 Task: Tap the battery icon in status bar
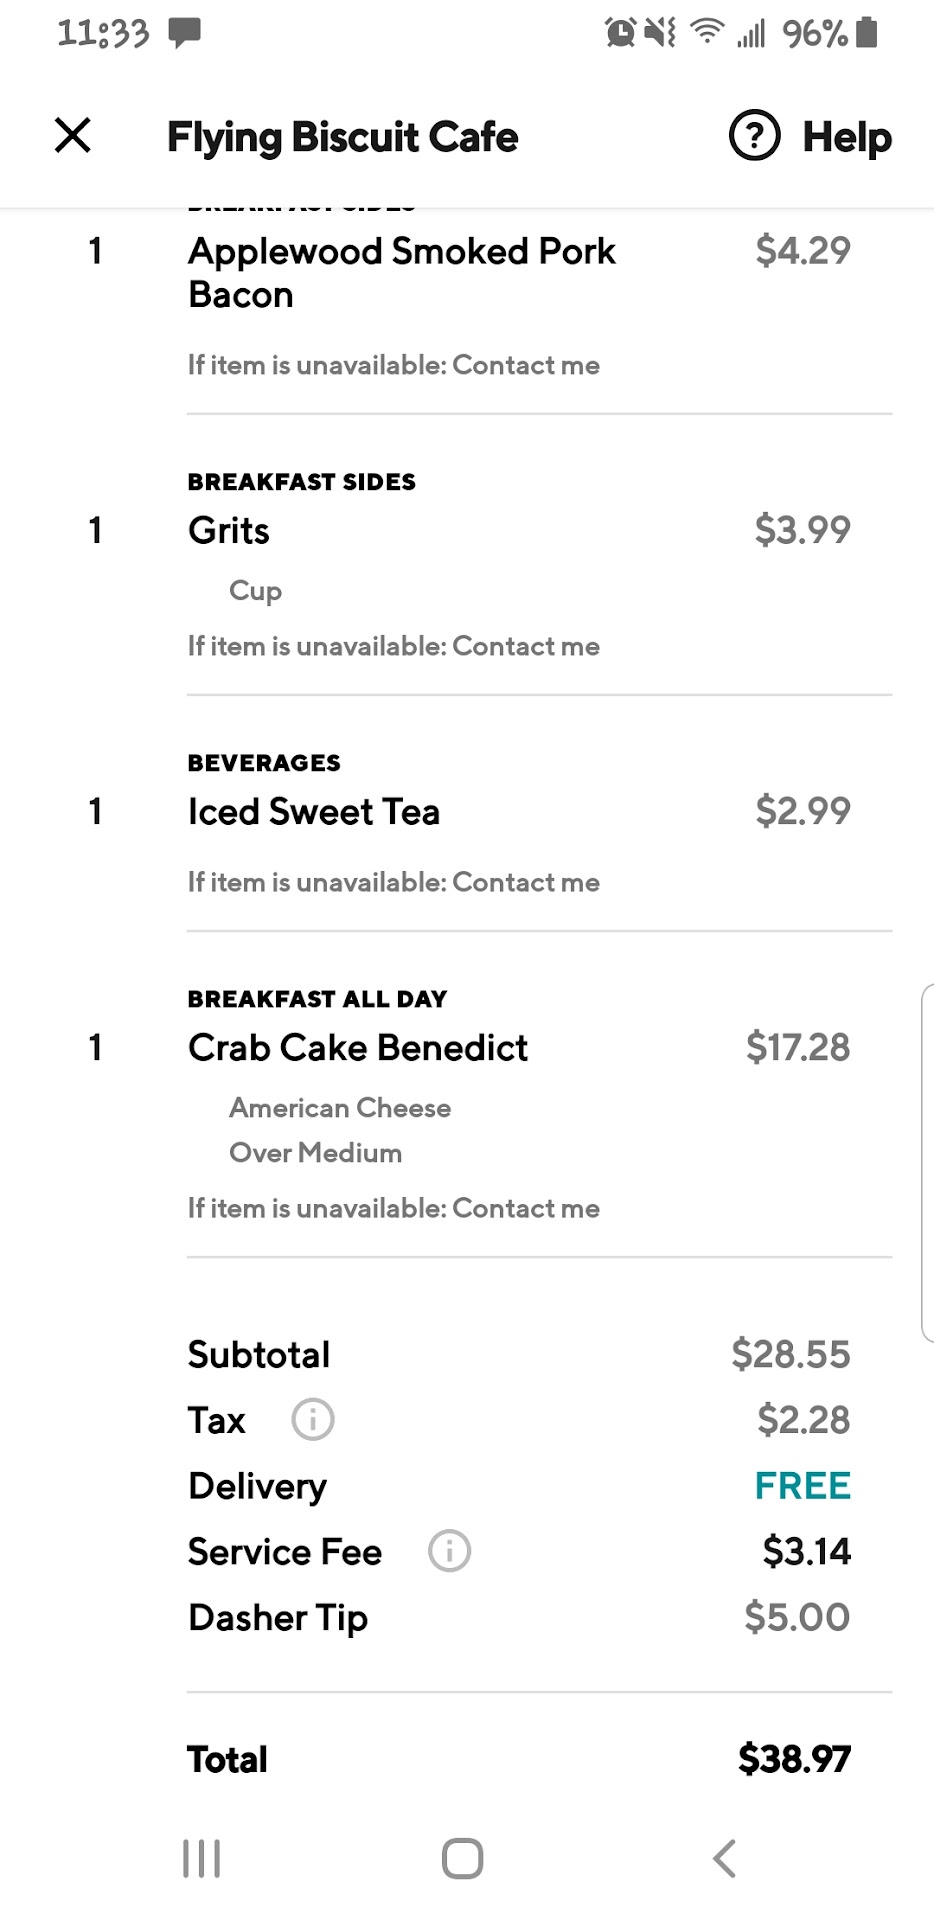pos(867,33)
